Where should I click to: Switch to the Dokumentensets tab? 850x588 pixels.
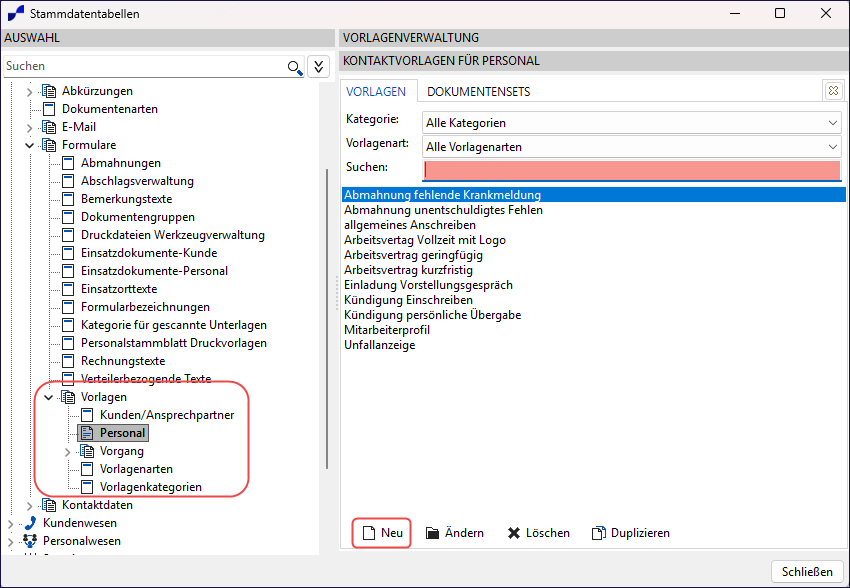[x=478, y=91]
